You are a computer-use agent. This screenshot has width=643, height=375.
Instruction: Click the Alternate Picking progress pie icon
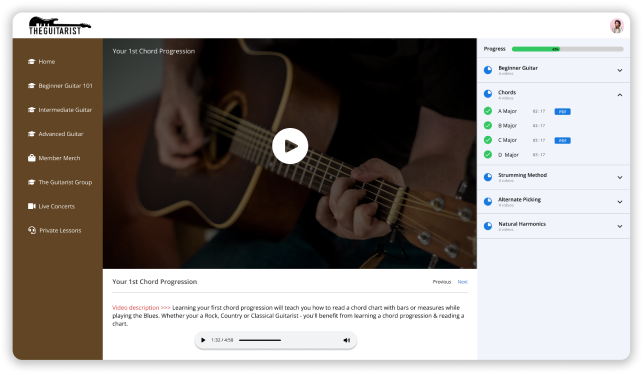[x=488, y=201]
